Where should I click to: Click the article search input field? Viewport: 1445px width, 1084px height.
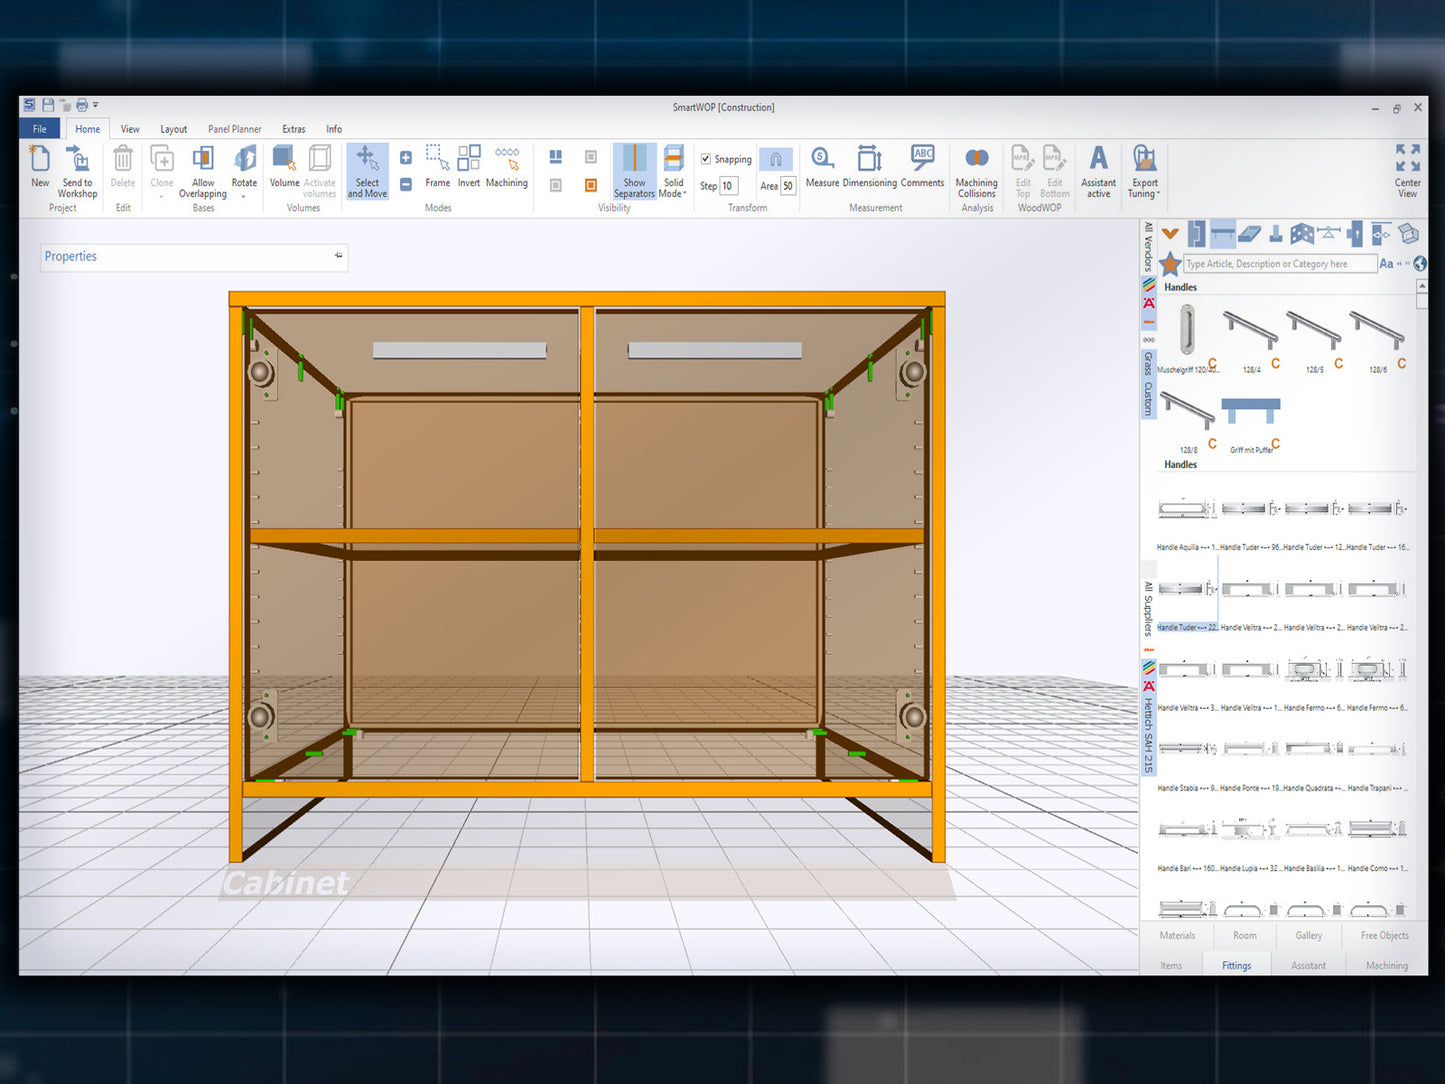point(1279,264)
